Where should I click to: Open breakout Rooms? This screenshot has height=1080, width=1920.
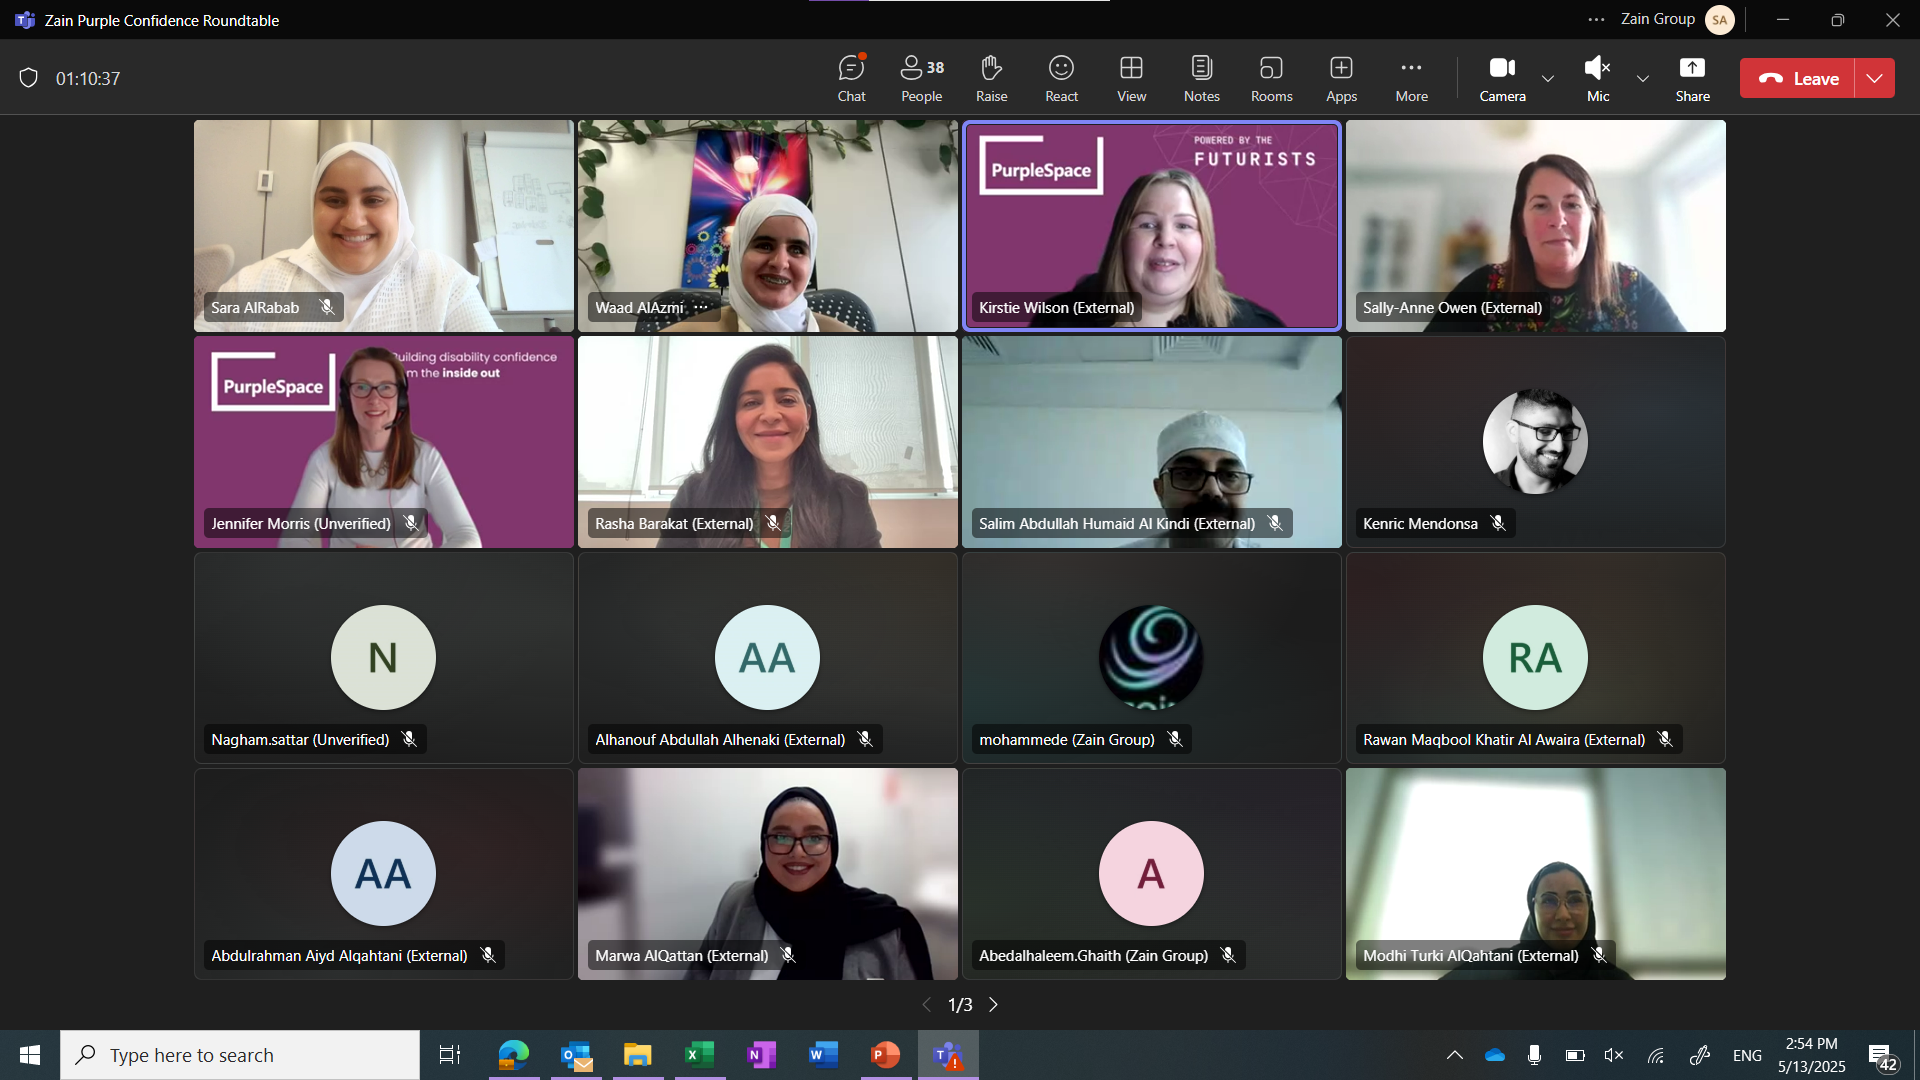pos(1271,78)
